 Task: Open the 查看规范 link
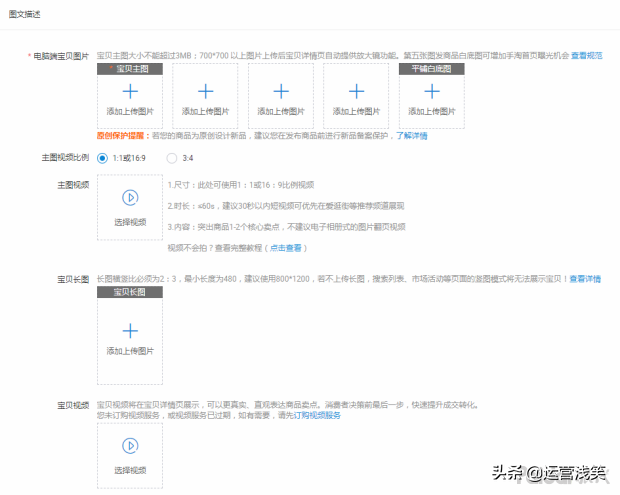point(586,56)
